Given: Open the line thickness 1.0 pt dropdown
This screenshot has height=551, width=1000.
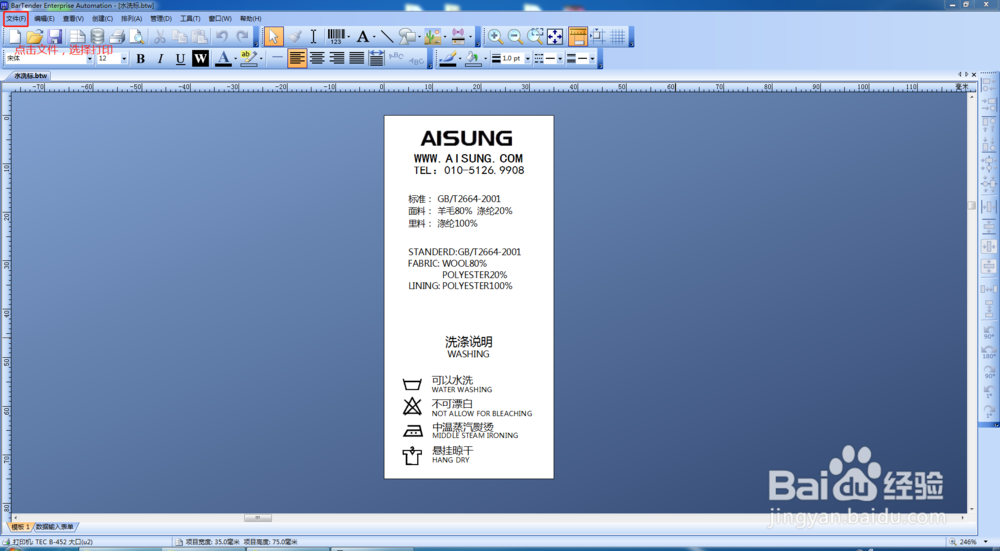Looking at the screenshot, I should [527, 59].
